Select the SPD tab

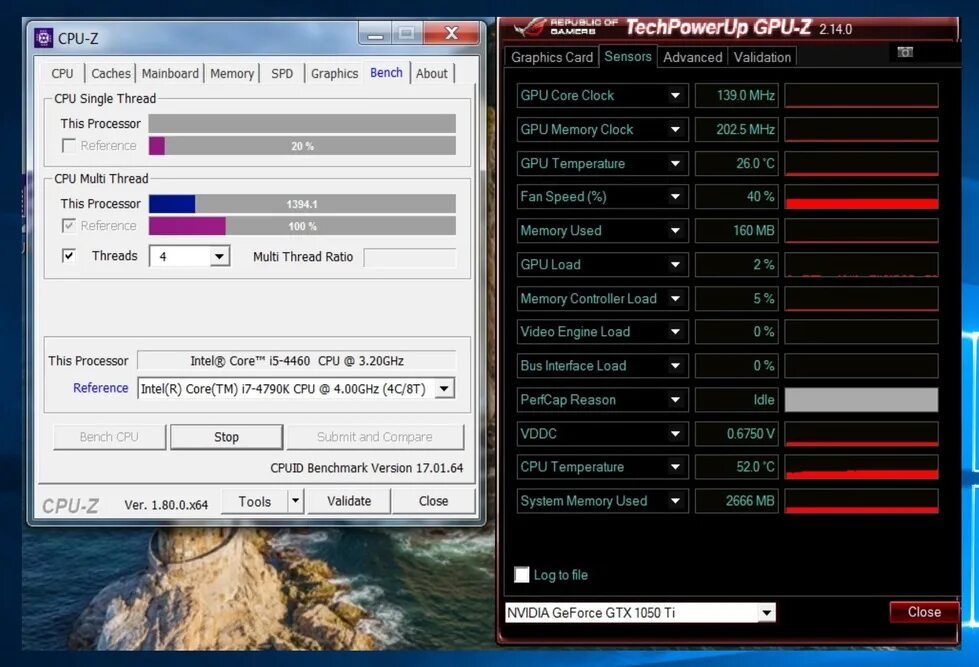(282, 74)
